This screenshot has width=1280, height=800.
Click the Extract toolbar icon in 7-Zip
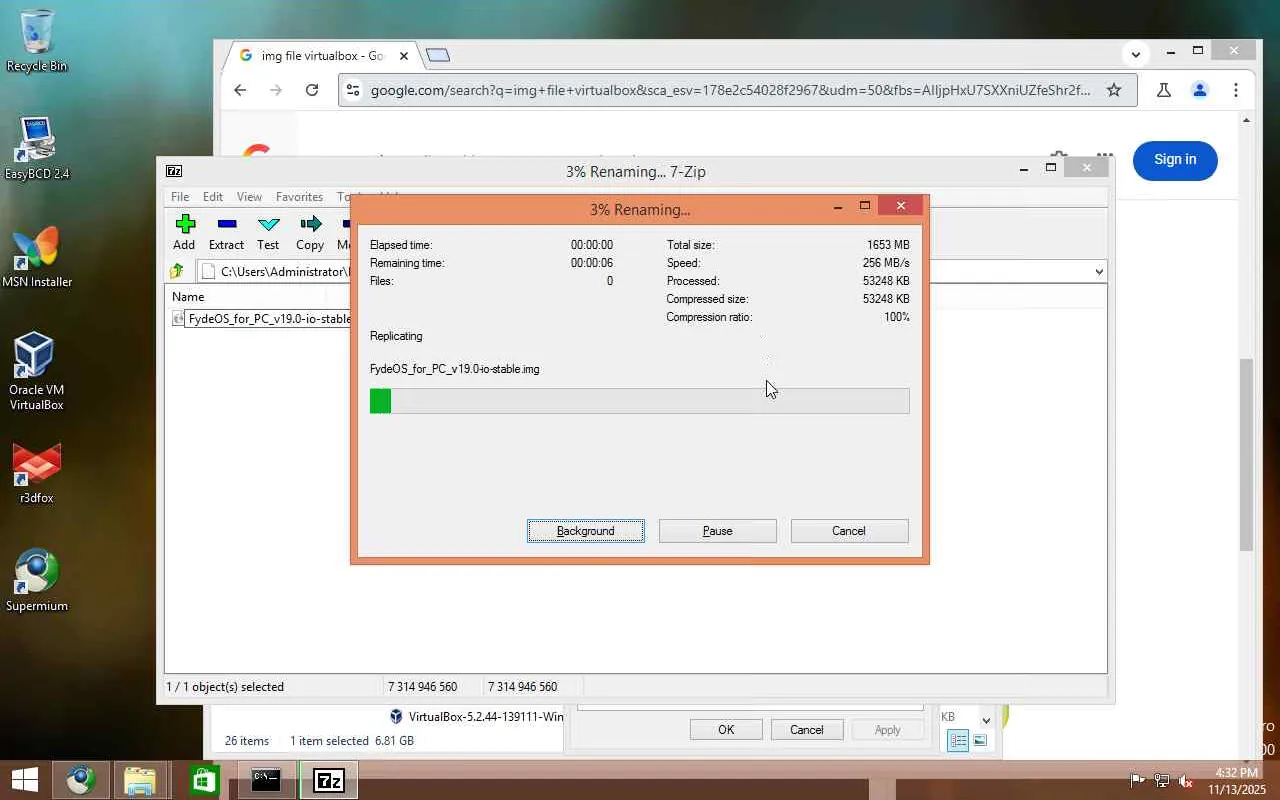(x=227, y=224)
